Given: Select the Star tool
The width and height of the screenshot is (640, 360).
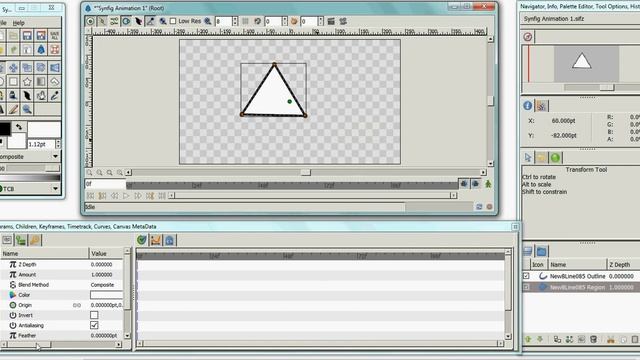Looking at the screenshot, I should tap(27, 82).
